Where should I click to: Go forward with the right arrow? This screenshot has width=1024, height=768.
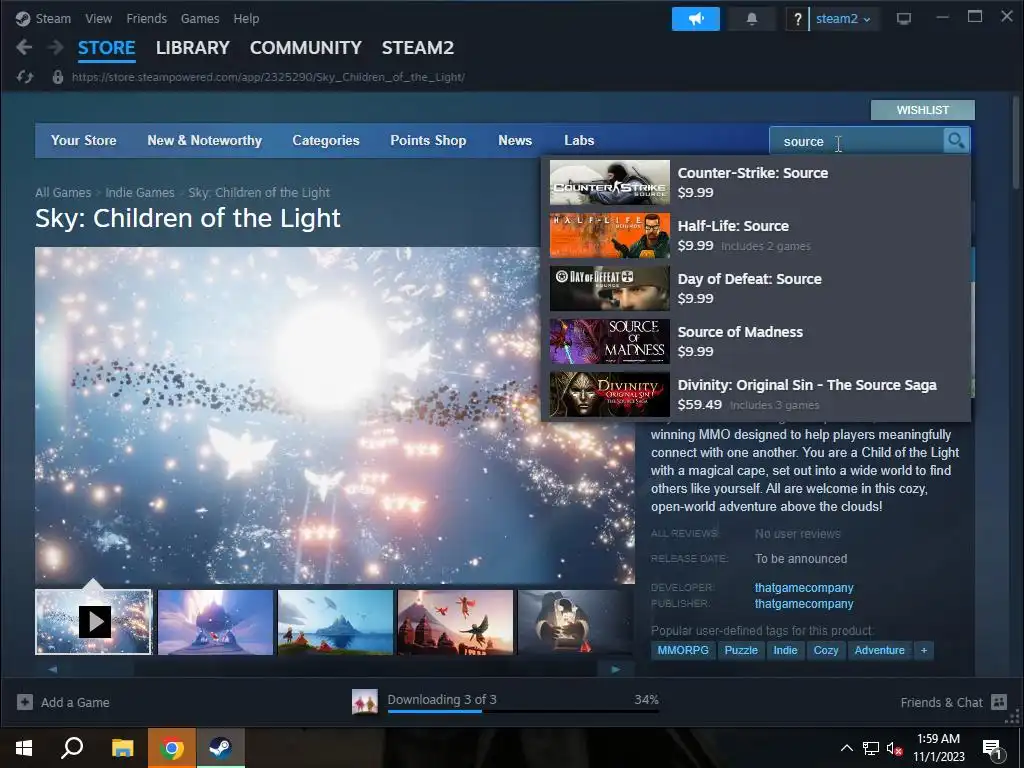click(x=56, y=47)
